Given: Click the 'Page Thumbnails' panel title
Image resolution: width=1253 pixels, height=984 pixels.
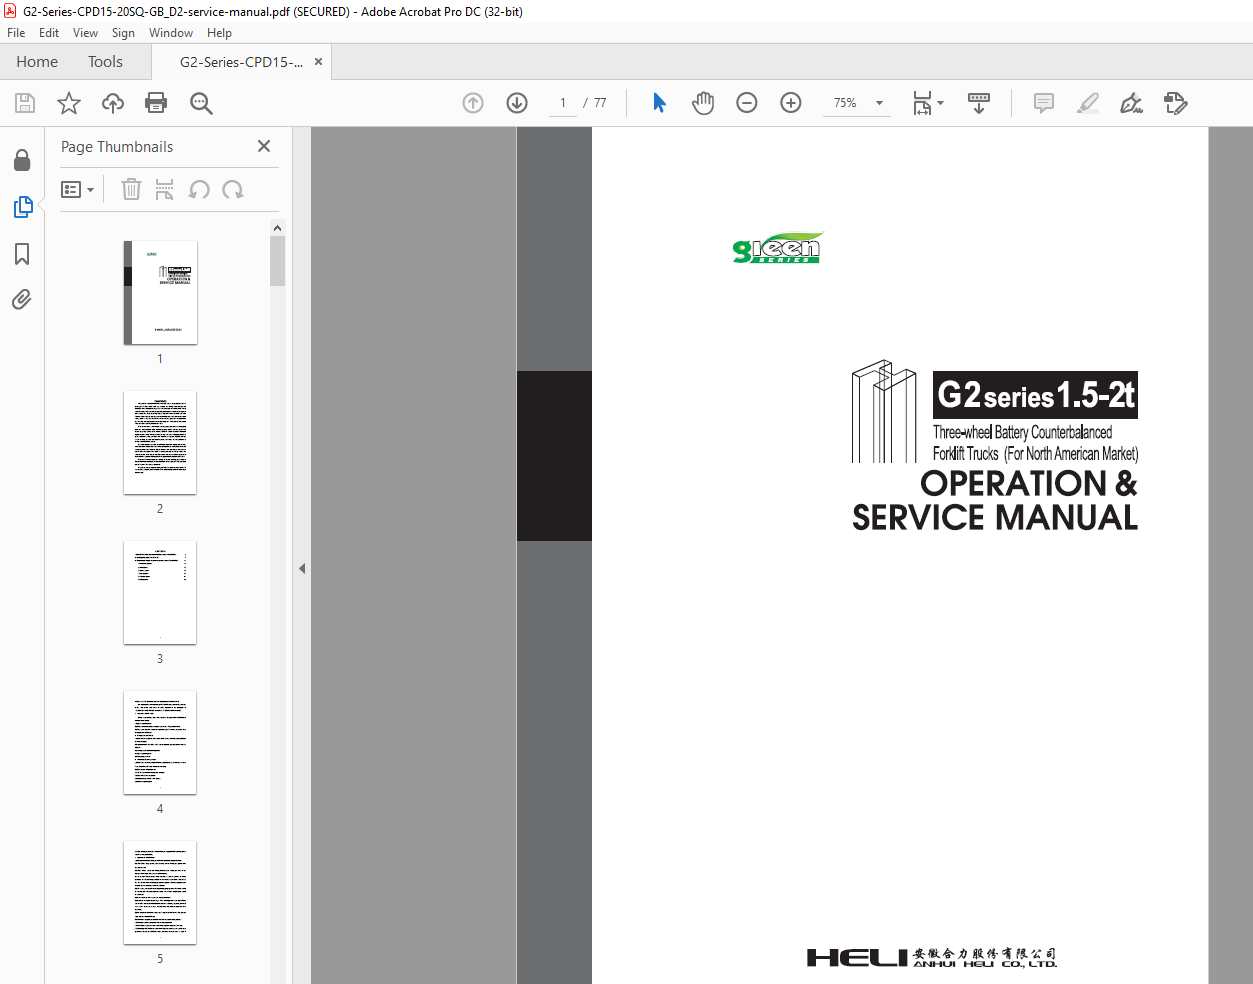Looking at the screenshot, I should [x=117, y=147].
